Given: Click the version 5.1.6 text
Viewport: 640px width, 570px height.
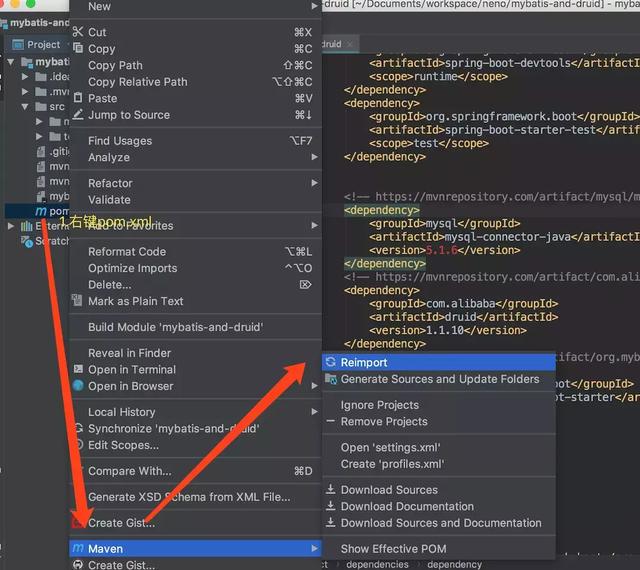Looking at the screenshot, I should 441,250.
